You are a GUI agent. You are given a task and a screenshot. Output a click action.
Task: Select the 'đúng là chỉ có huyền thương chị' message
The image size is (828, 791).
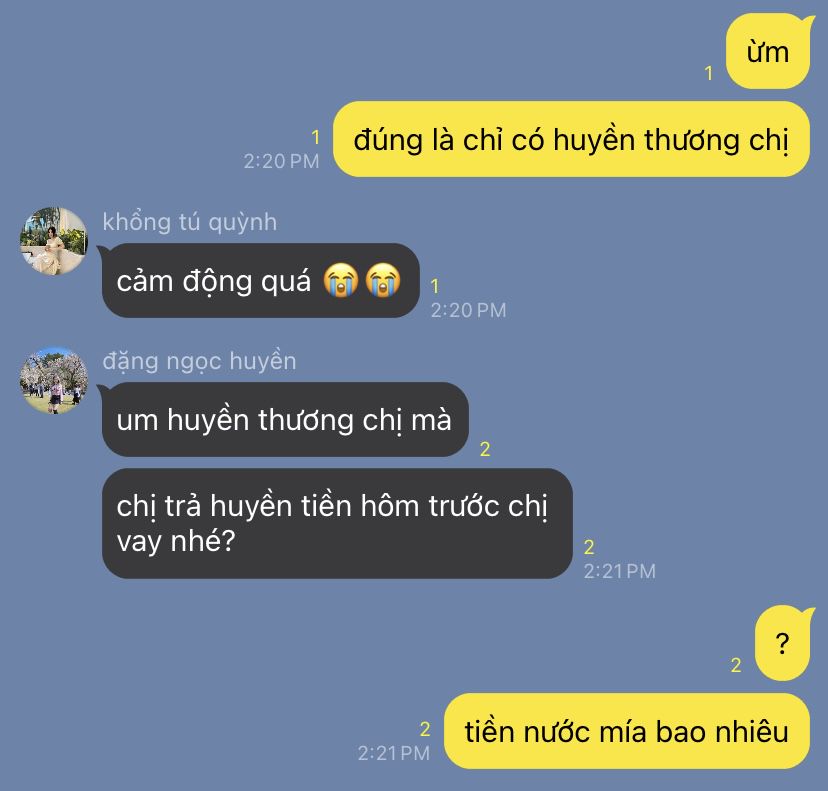point(571,139)
